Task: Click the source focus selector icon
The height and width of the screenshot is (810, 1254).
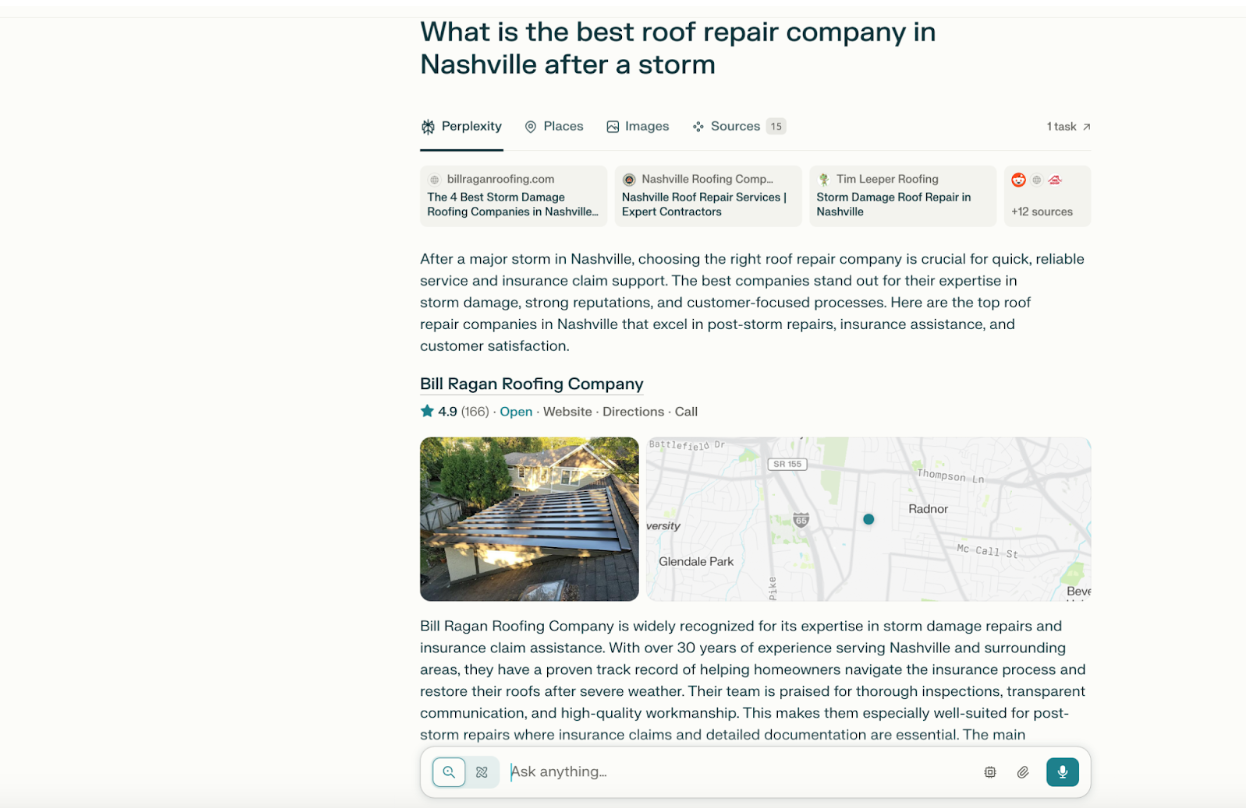Action: coord(990,772)
